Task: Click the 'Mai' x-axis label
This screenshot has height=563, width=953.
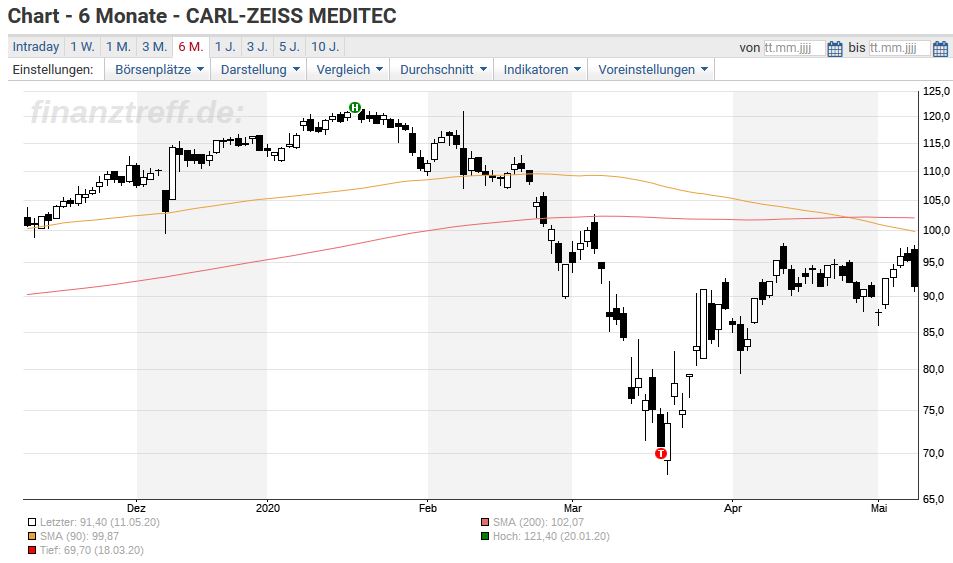Action: click(879, 508)
